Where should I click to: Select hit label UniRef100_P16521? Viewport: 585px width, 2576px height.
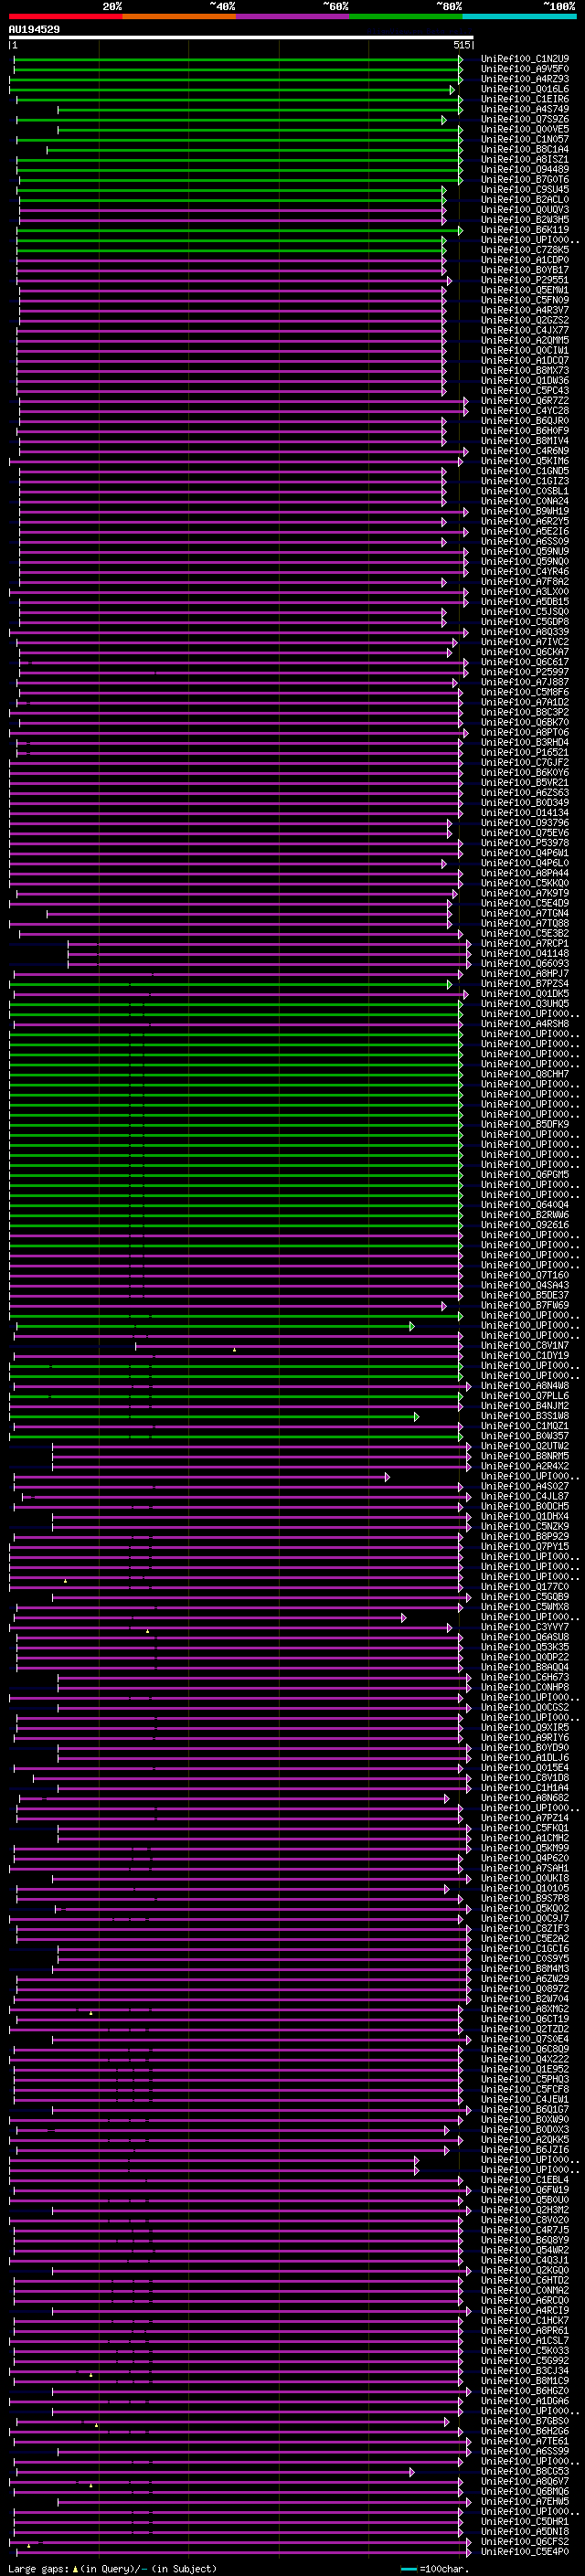coord(525,752)
